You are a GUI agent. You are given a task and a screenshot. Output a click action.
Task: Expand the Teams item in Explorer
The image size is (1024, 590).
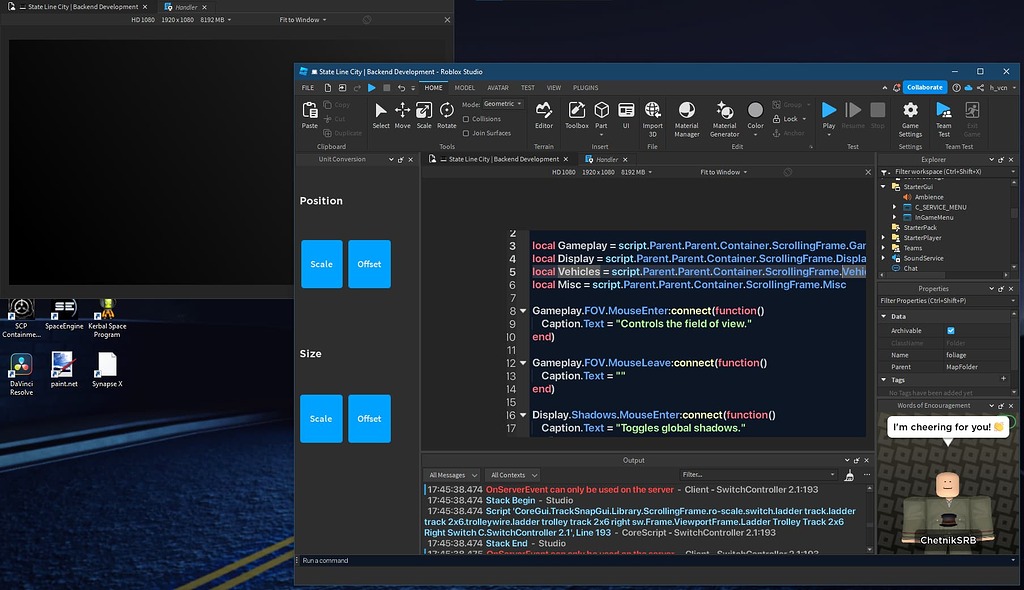pyautogui.click(x=884, y=247)
